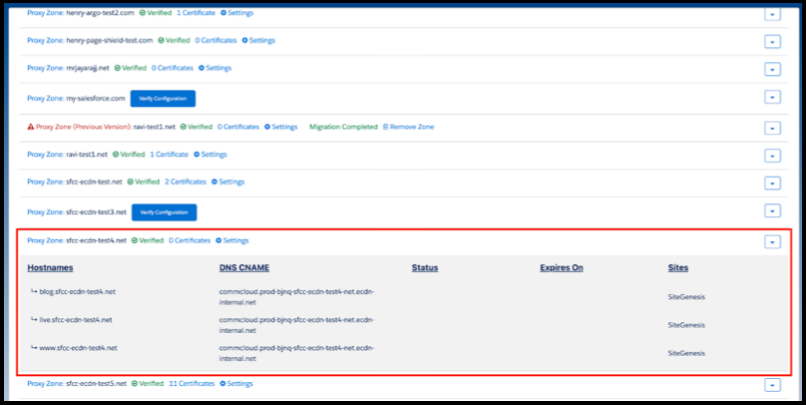Click SiteGenesis in the live hostname row
This screenshot has width=807, height=405.
coord(686,325)
